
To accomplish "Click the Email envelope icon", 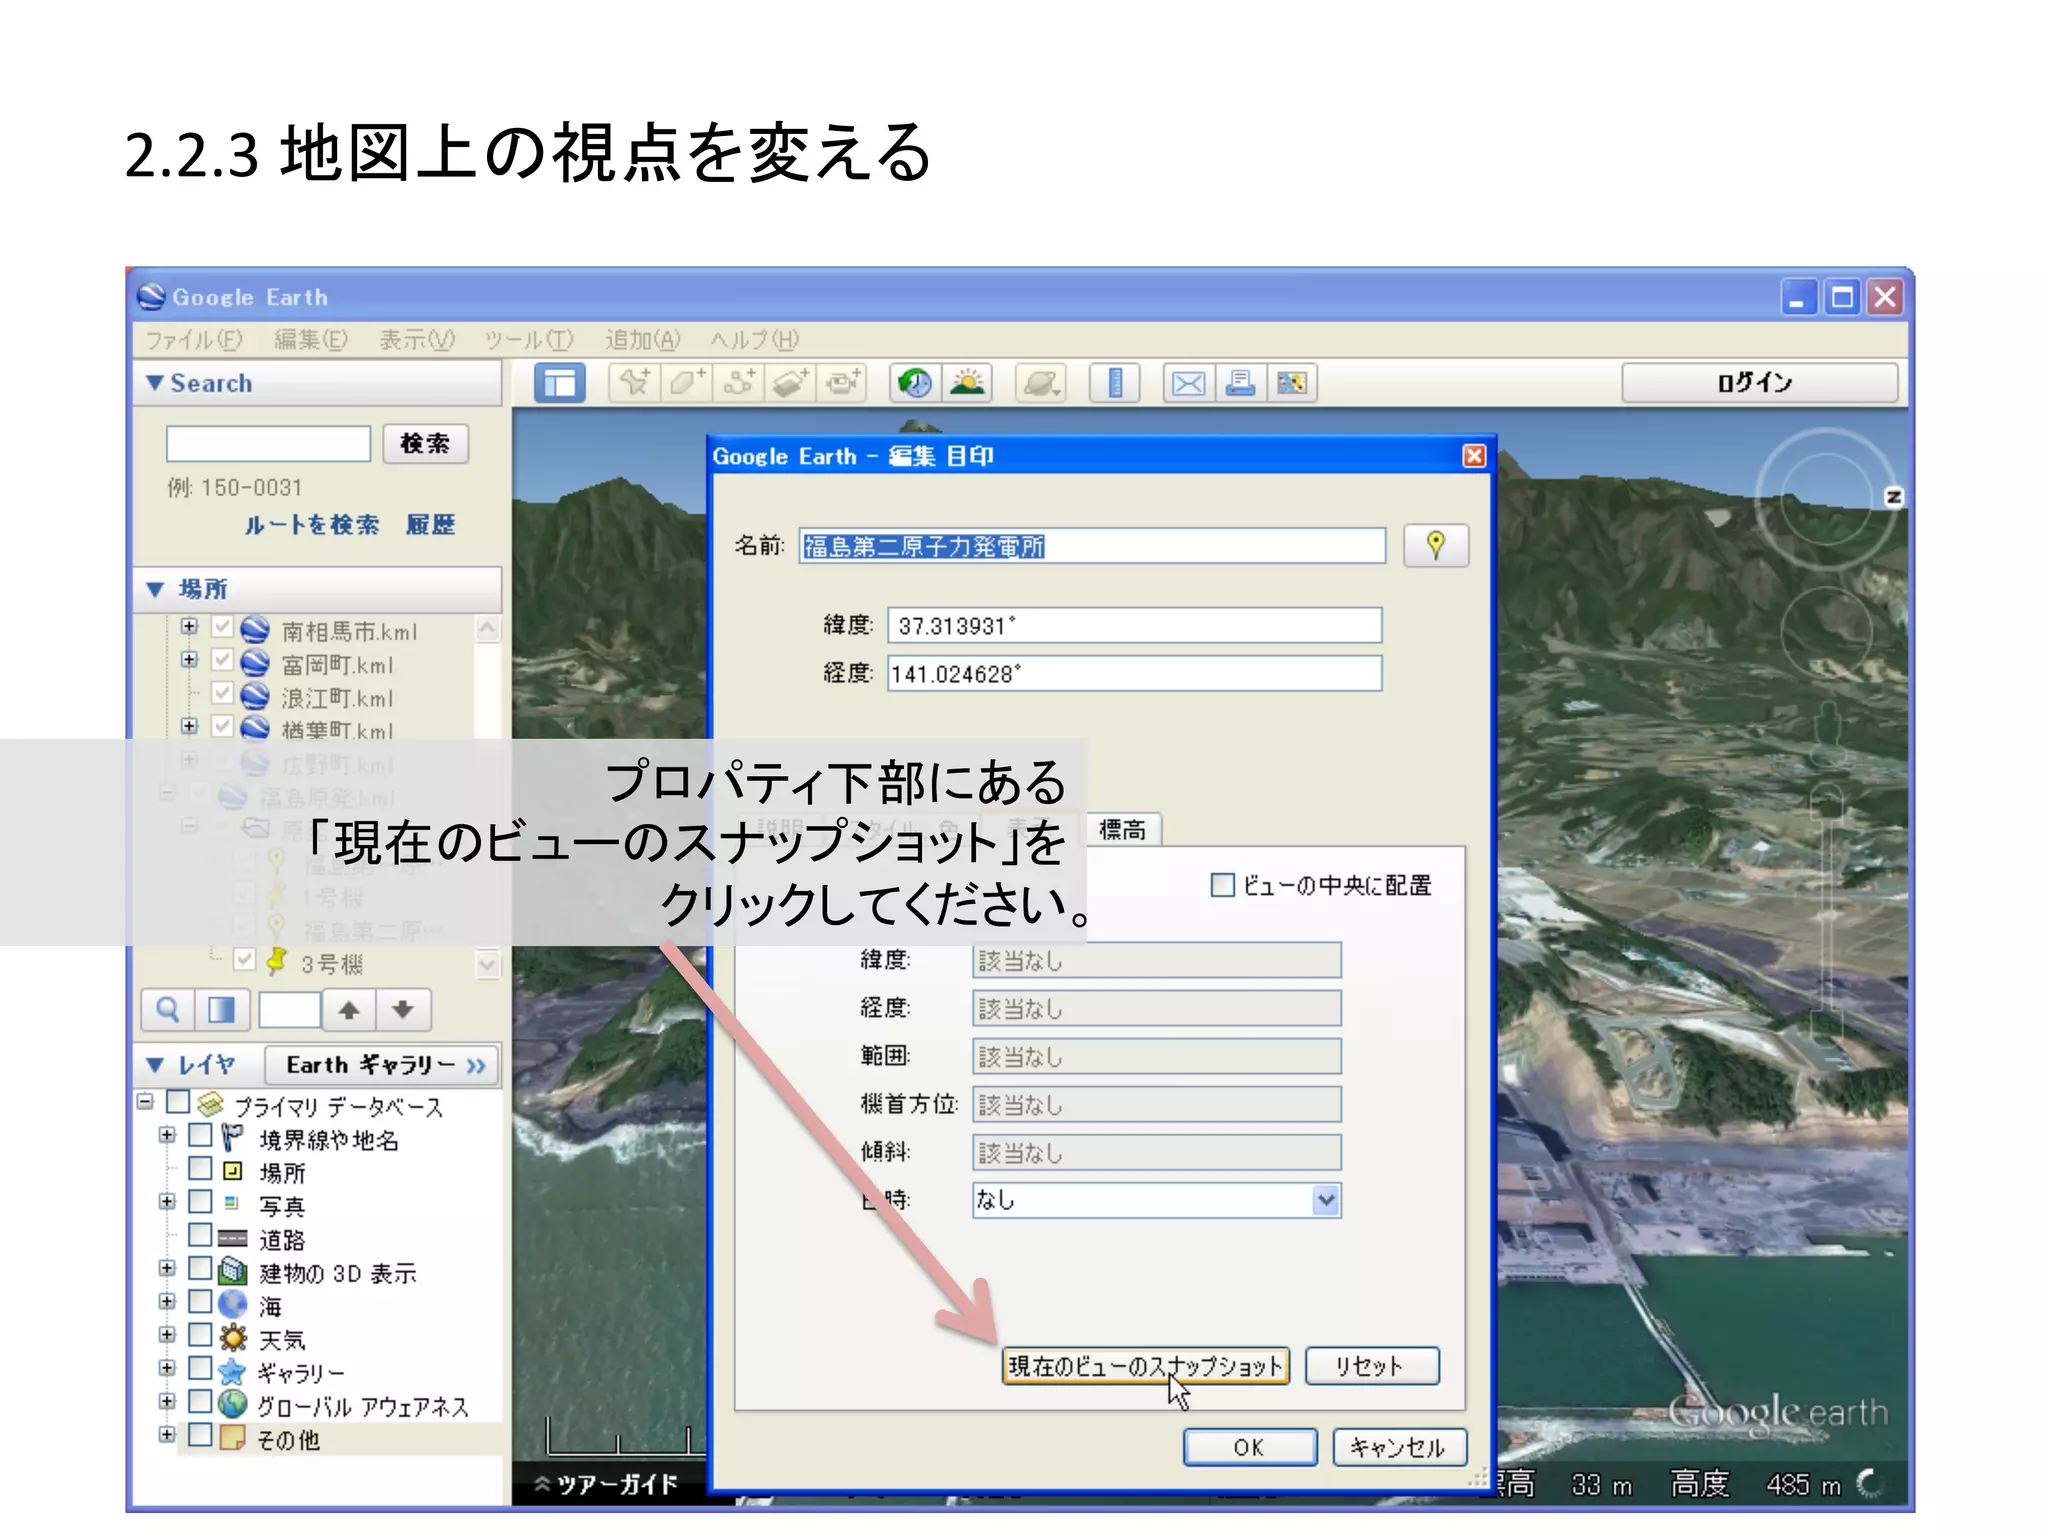I will pos(1188,383).
